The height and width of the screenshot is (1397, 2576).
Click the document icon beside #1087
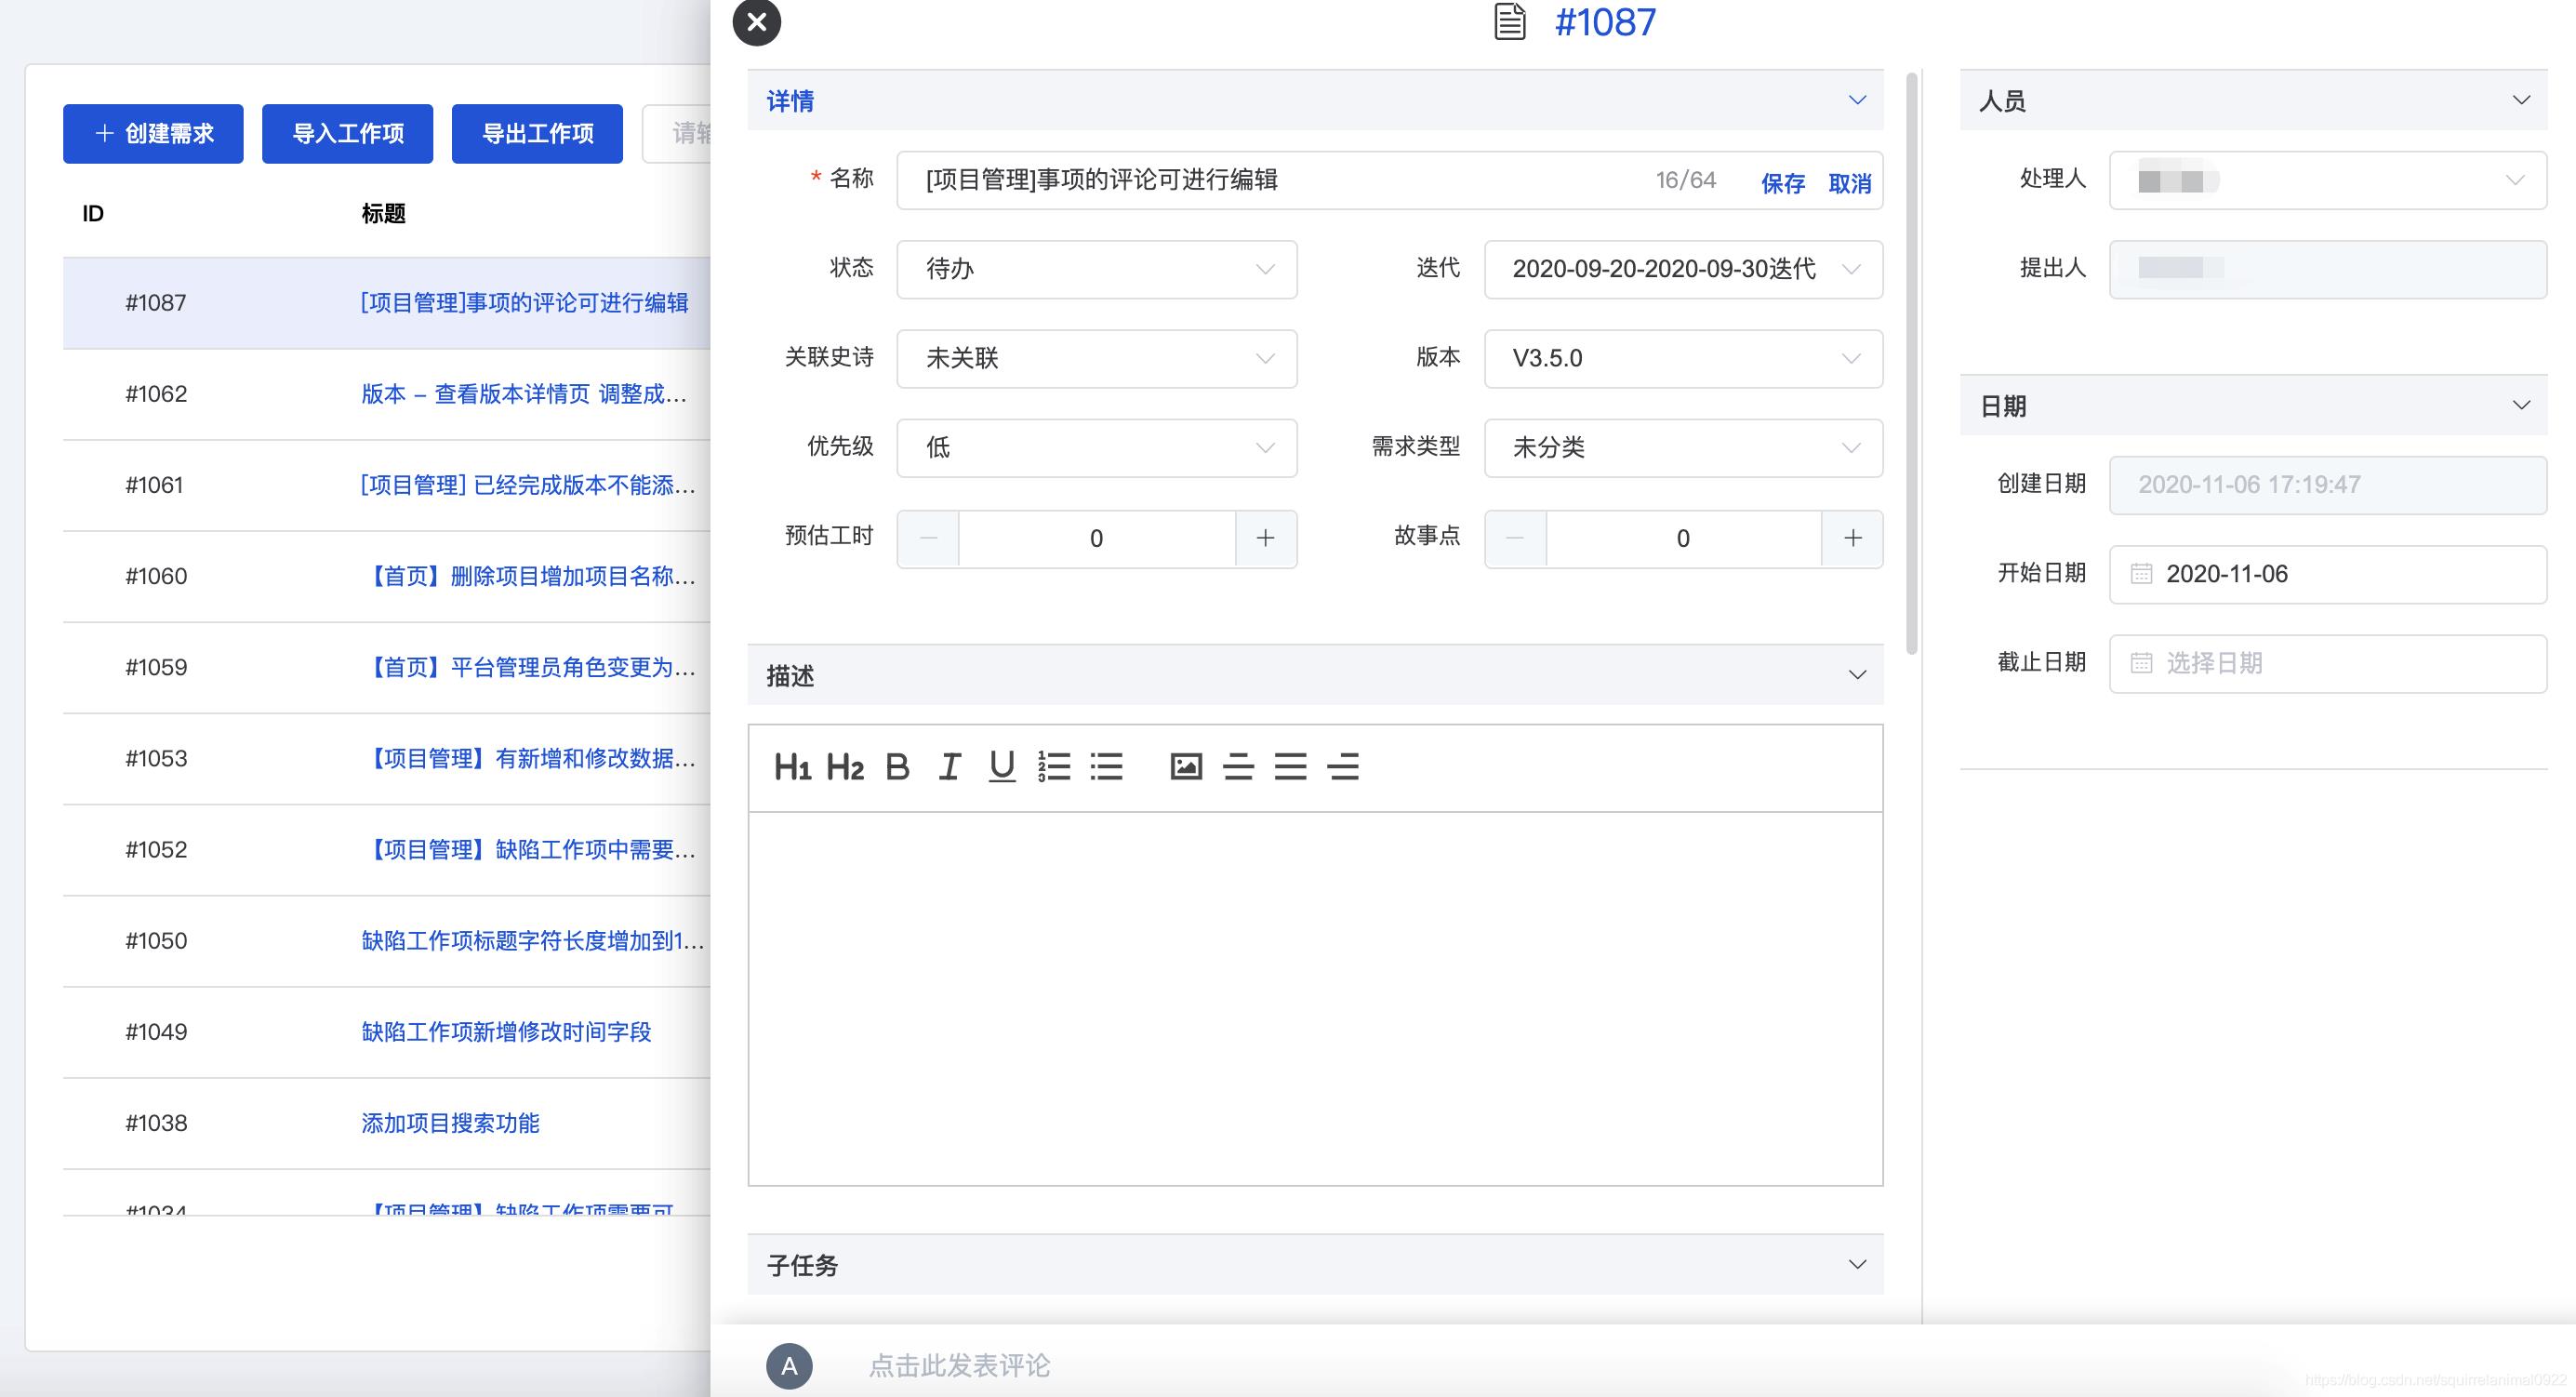[x=1509, y=22]
